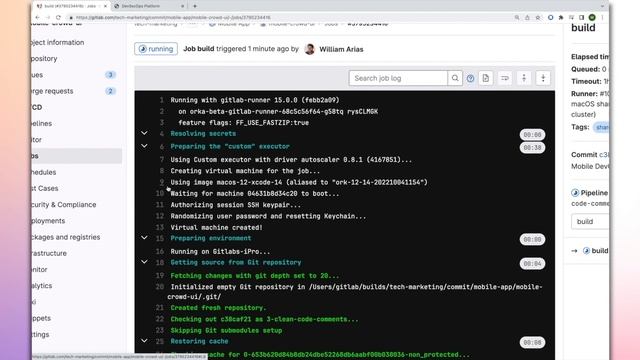Open the 'Pipeline' link in right sidebar
Viewport: 640px width, 360px height.
(594, 193)
